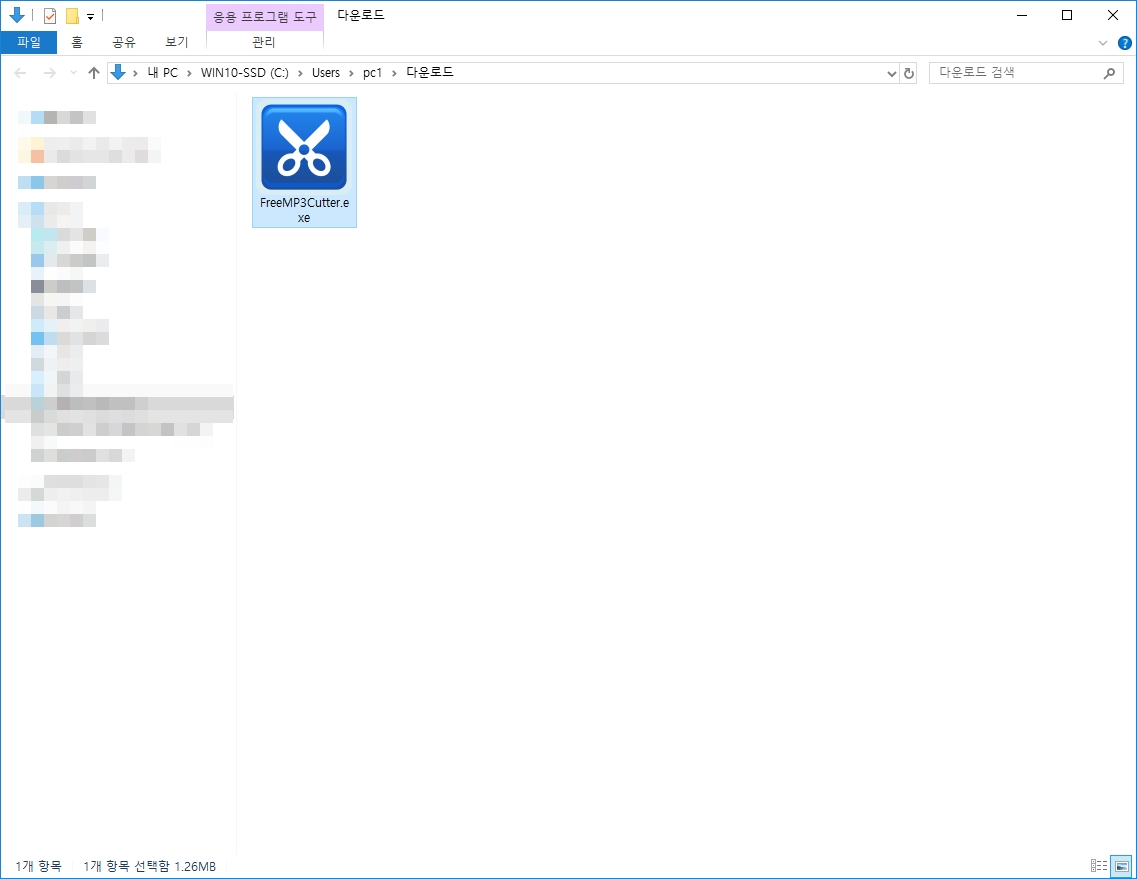Open the address bar history dropdown
The width and height of the screenshot is (1137, 879).
[892, 73]
